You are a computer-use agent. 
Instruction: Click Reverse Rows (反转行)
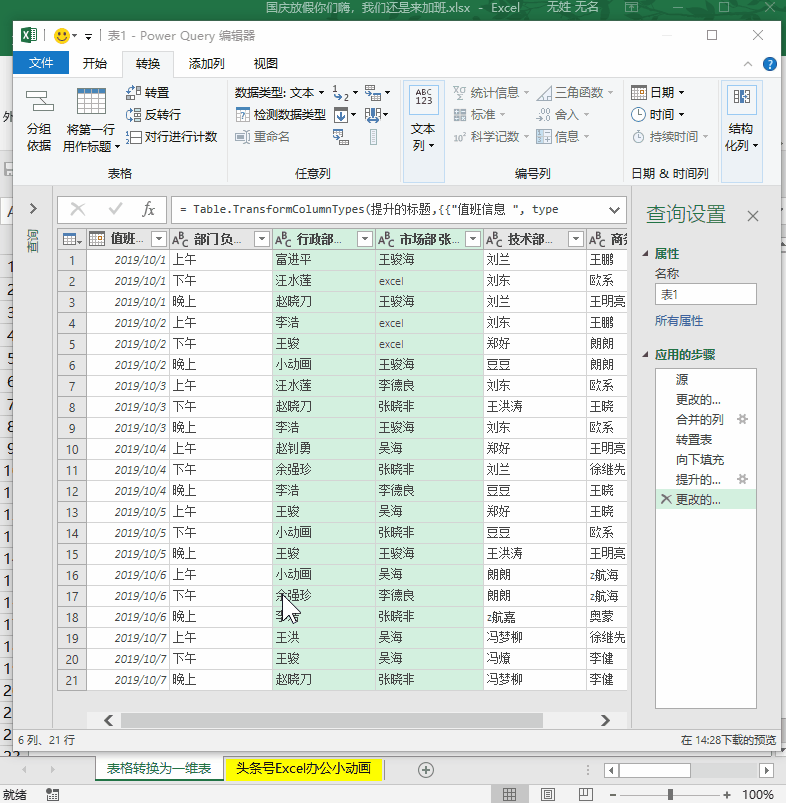(153, 115)
